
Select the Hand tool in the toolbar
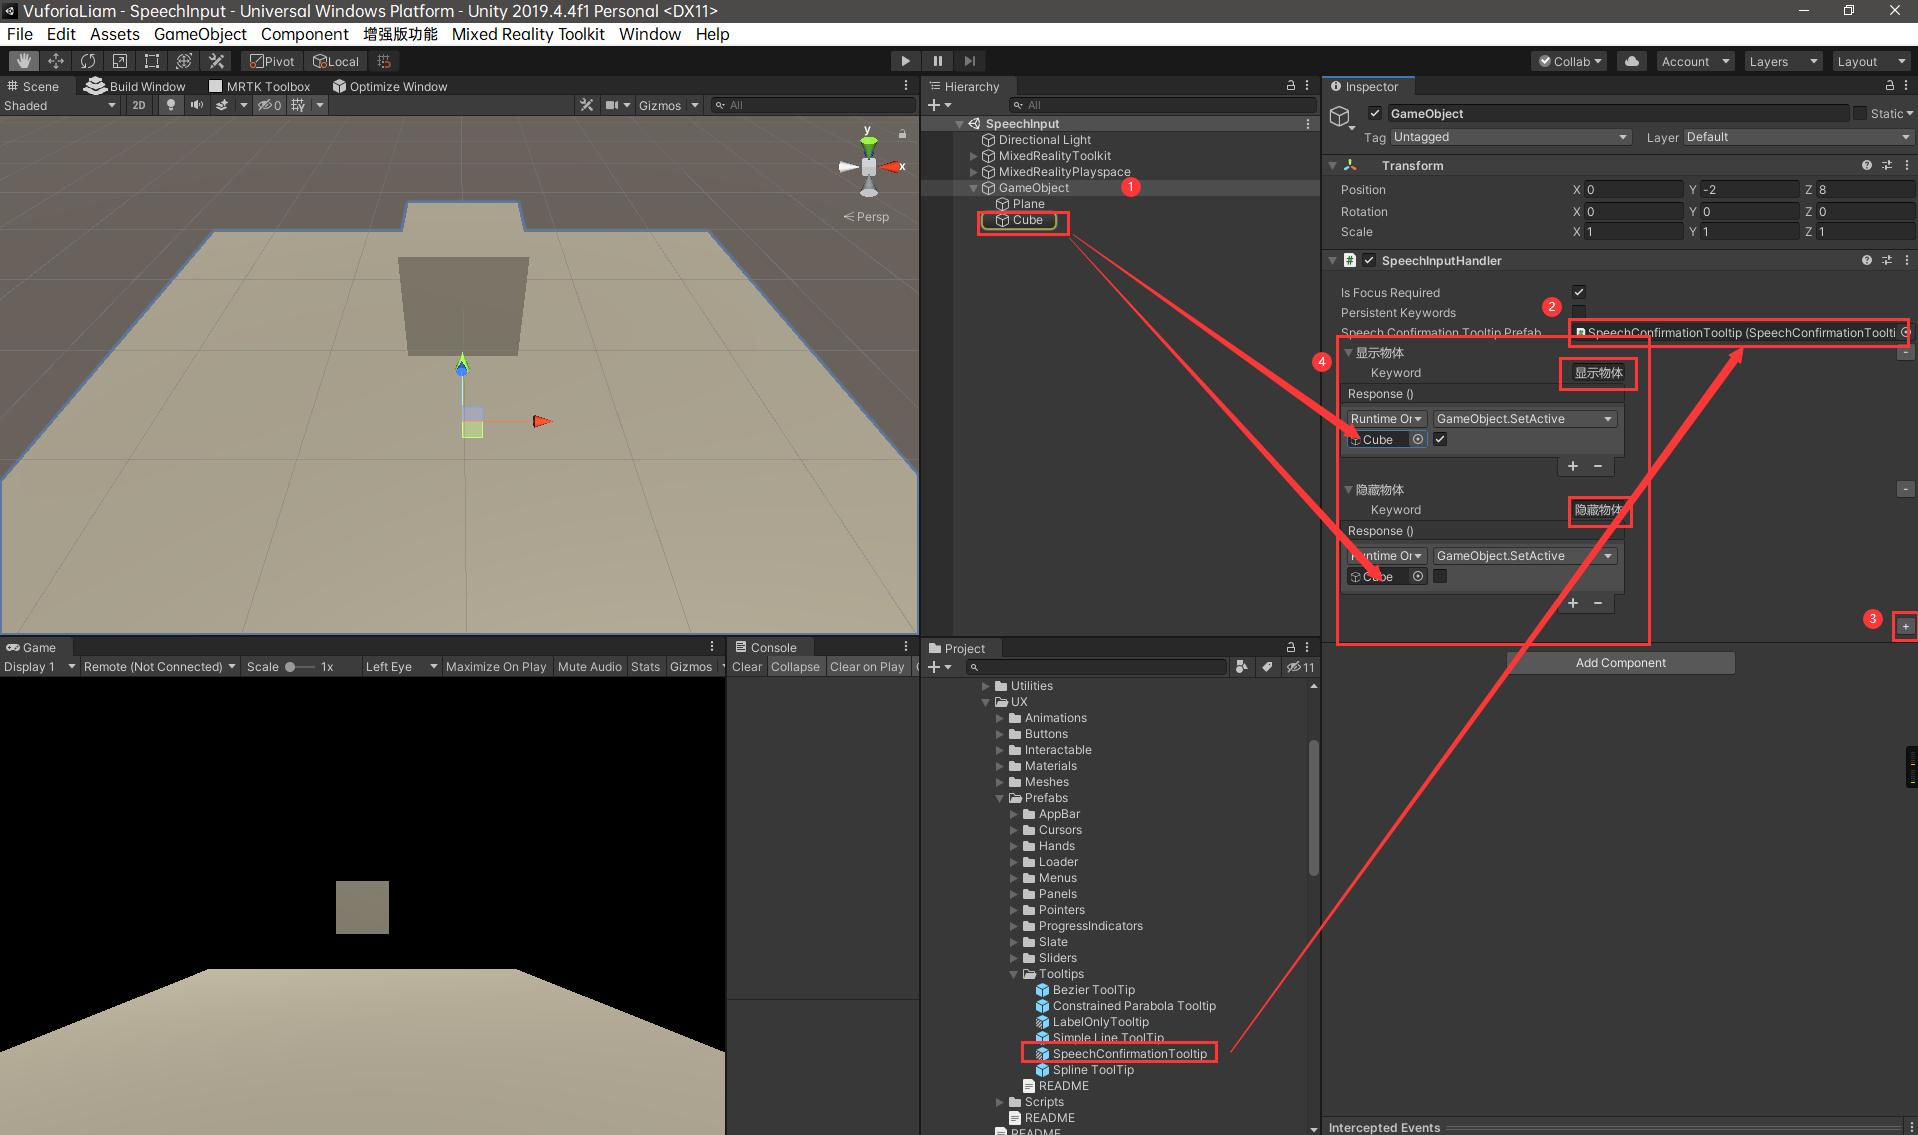pyautogui.click(x=21, y=61)
